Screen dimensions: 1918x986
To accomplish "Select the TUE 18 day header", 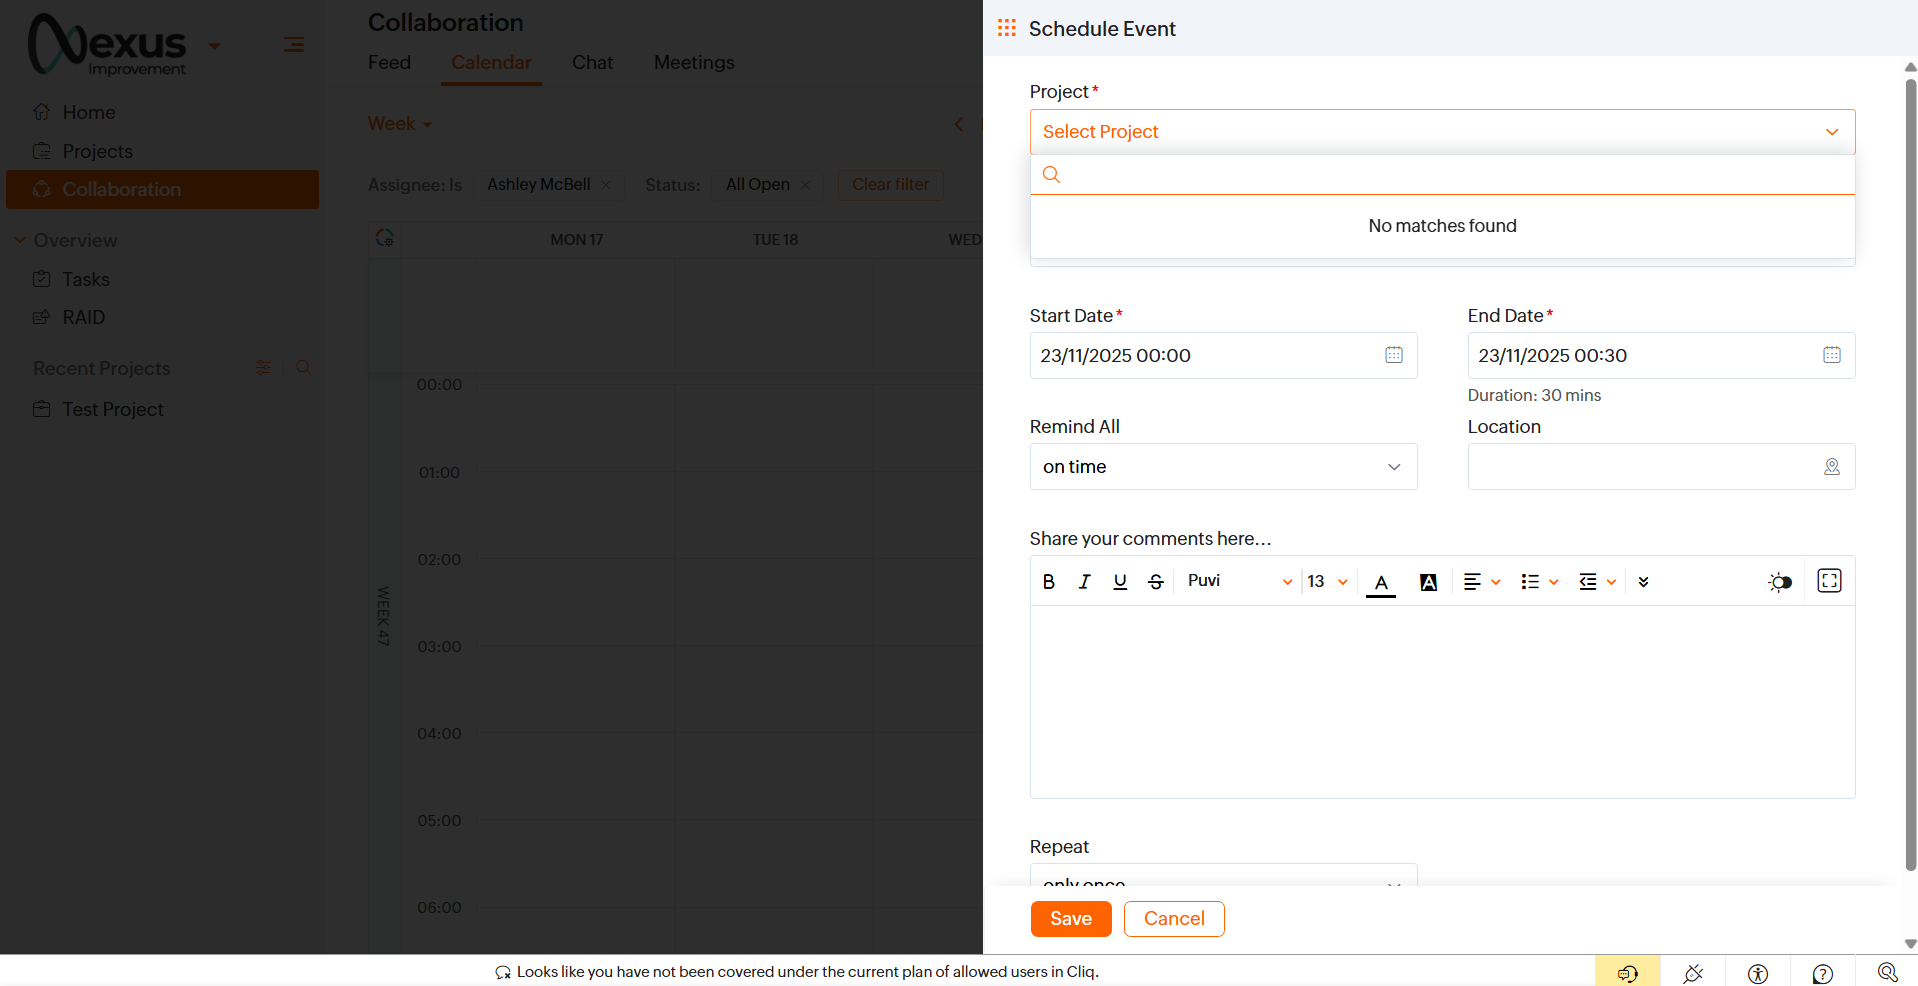I will pos(775,240).
